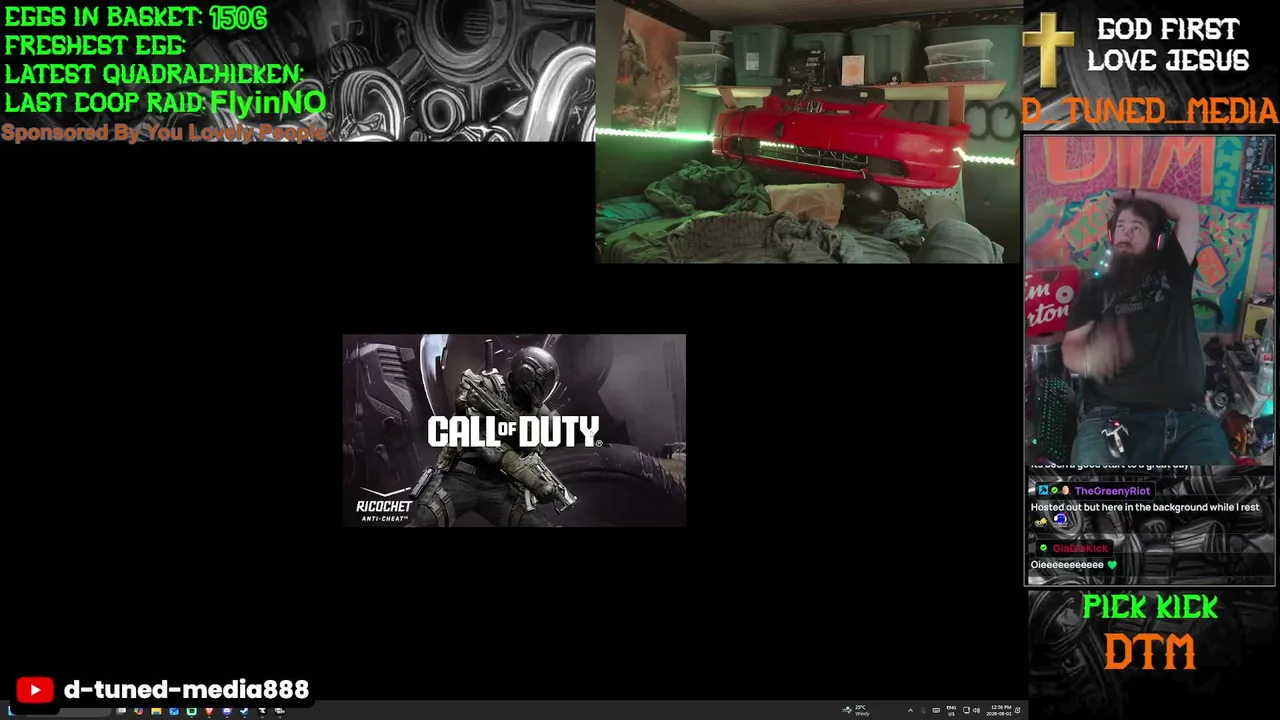Open the taskbar clock showing 12:36 PM

click(1000, 711)
